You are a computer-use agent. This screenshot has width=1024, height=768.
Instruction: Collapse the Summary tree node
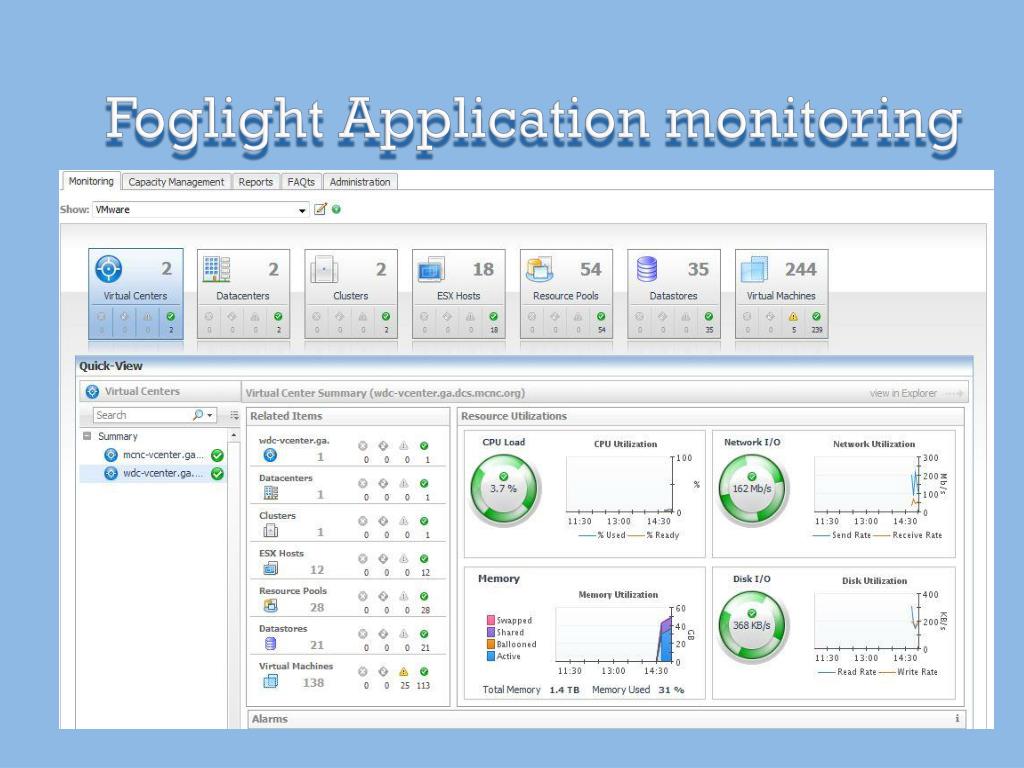tap(87, 436)
